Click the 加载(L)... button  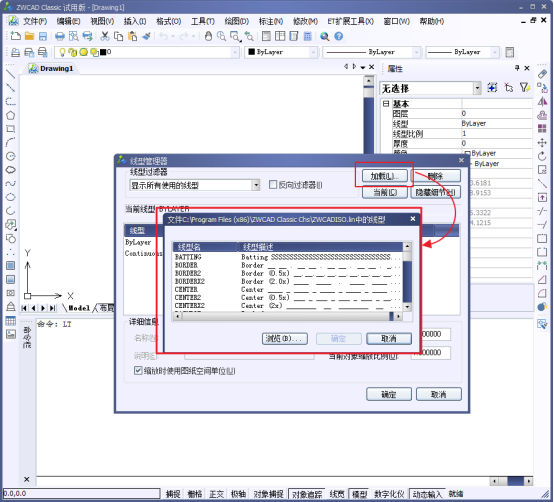(x=384, y=176)
